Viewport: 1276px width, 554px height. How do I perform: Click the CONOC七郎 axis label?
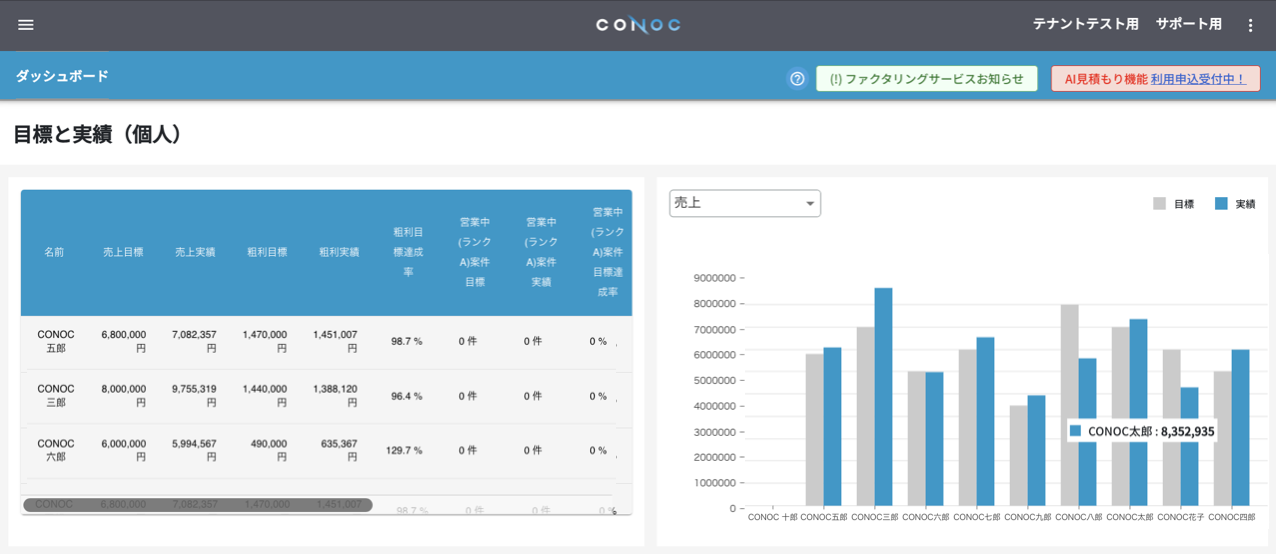[976, 518]
